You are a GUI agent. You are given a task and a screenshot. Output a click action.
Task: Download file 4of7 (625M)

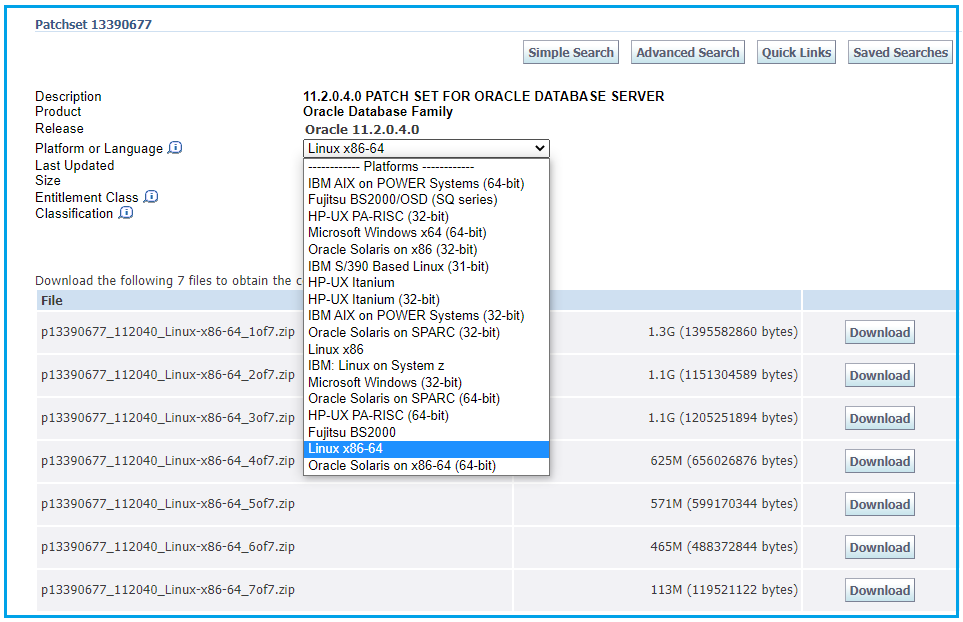[879, 461]
